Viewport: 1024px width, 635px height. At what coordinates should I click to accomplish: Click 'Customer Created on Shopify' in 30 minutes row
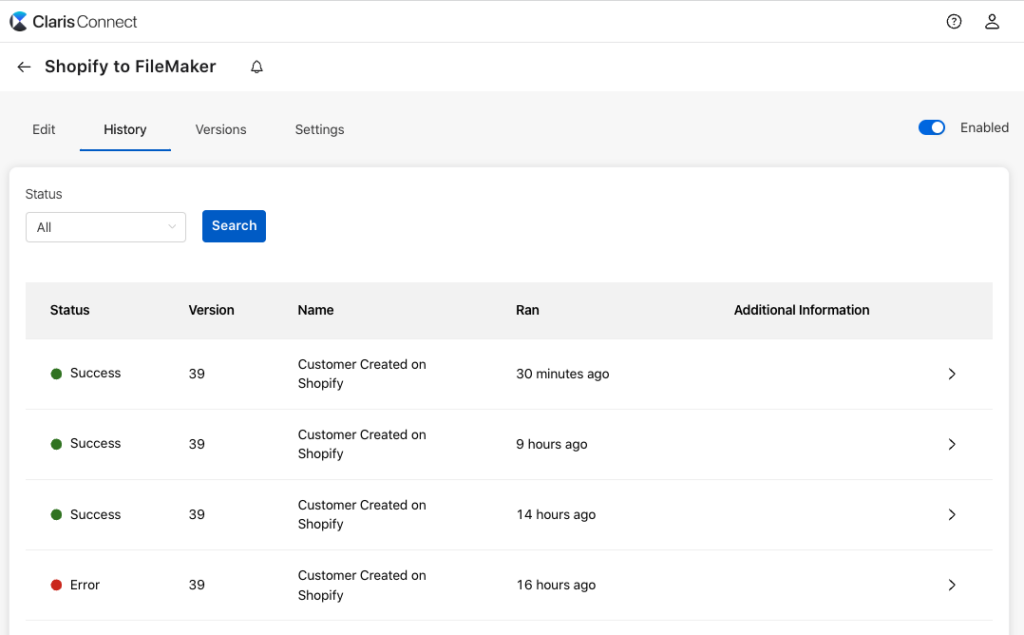pyautogui.click(x=362, y=374)
